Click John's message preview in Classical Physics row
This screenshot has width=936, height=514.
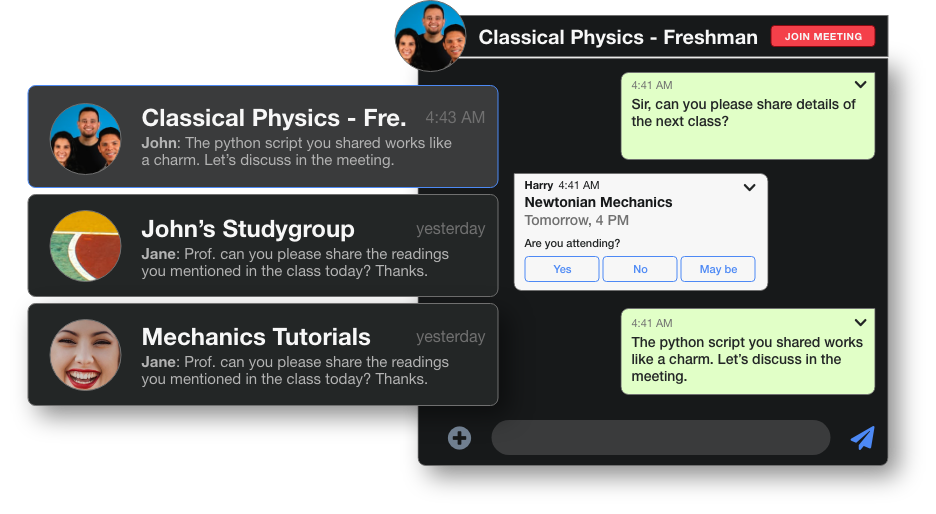tap(297, 152)
